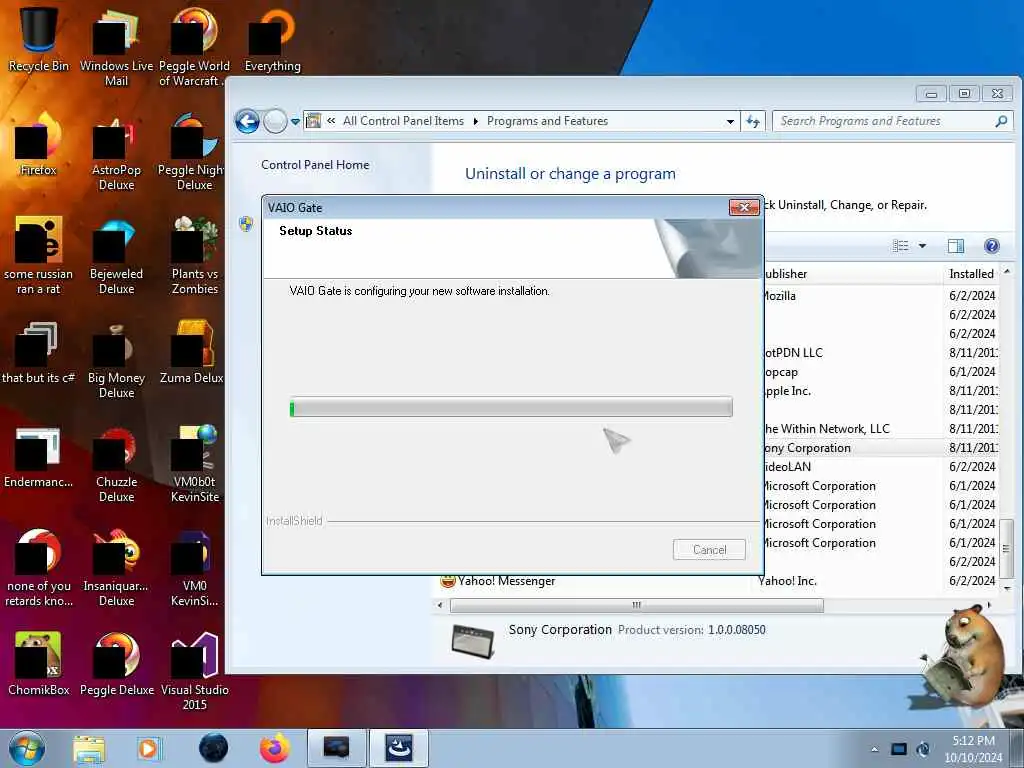Click the horizontal scrollbar in program list

point(637,605)
